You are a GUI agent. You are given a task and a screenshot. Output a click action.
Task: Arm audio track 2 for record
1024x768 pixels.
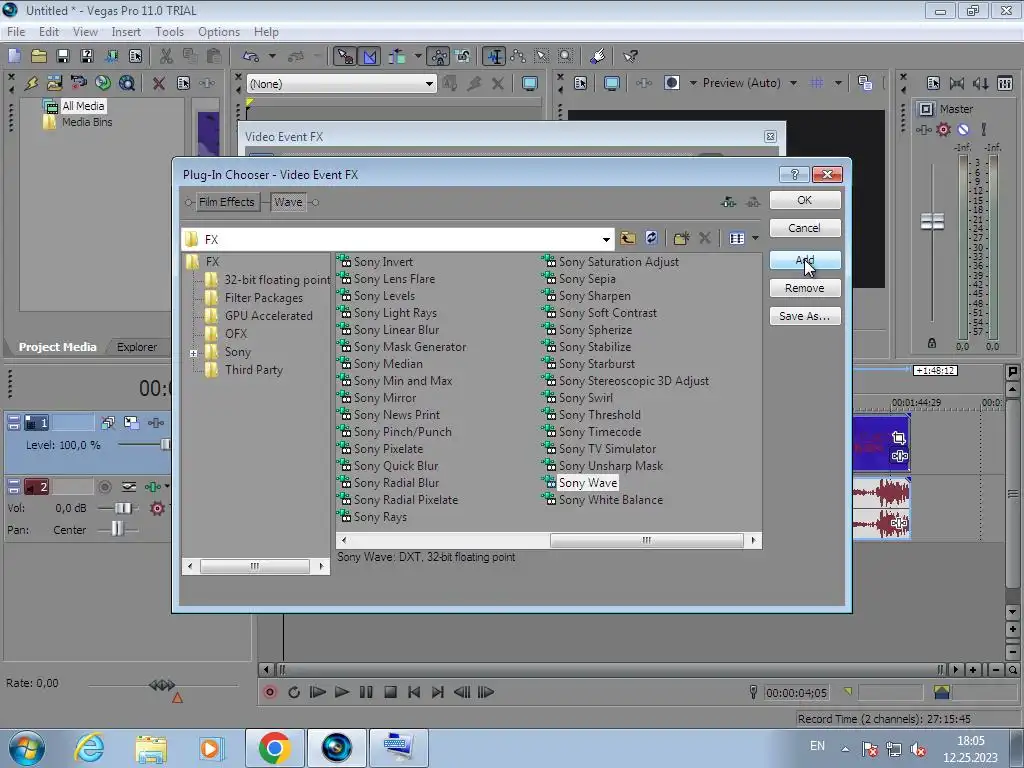point(104,487)
